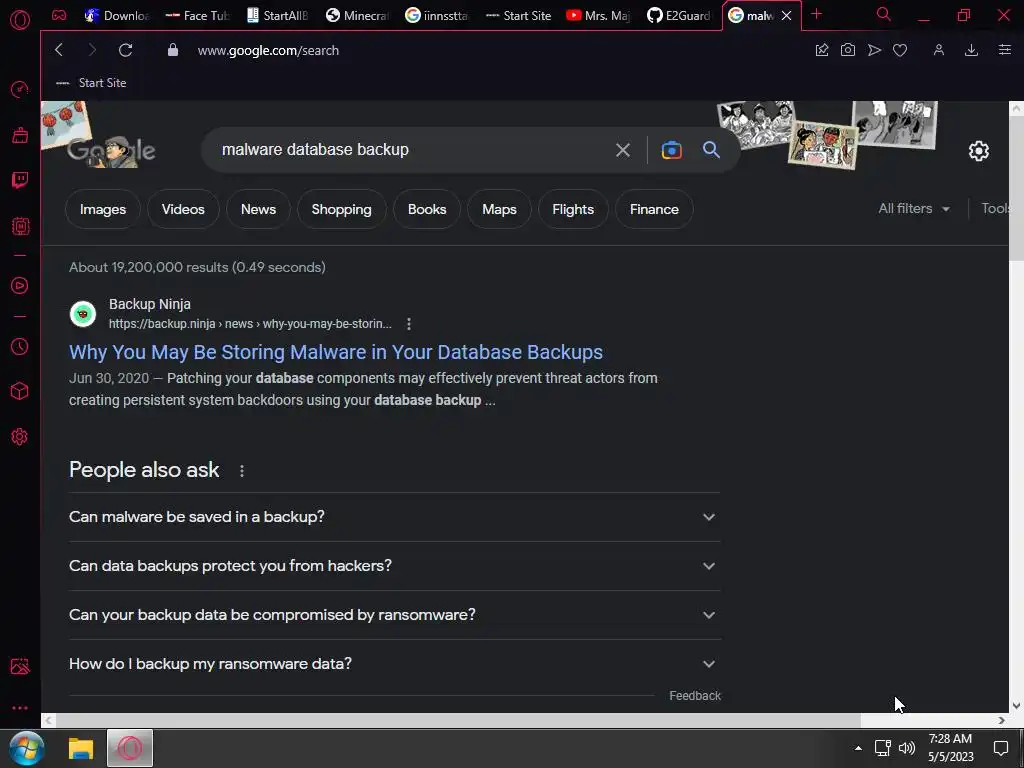Open a new tab with plus button
This screenshot has height=768, width=1024.
point(816,14)
